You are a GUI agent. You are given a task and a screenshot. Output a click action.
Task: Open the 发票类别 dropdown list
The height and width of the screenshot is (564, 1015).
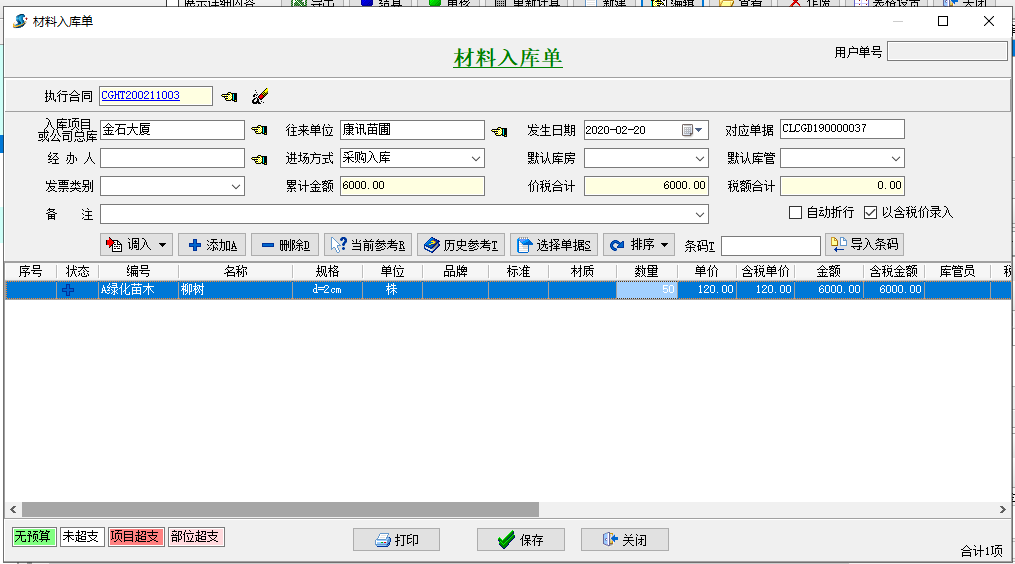coord(236,186)
